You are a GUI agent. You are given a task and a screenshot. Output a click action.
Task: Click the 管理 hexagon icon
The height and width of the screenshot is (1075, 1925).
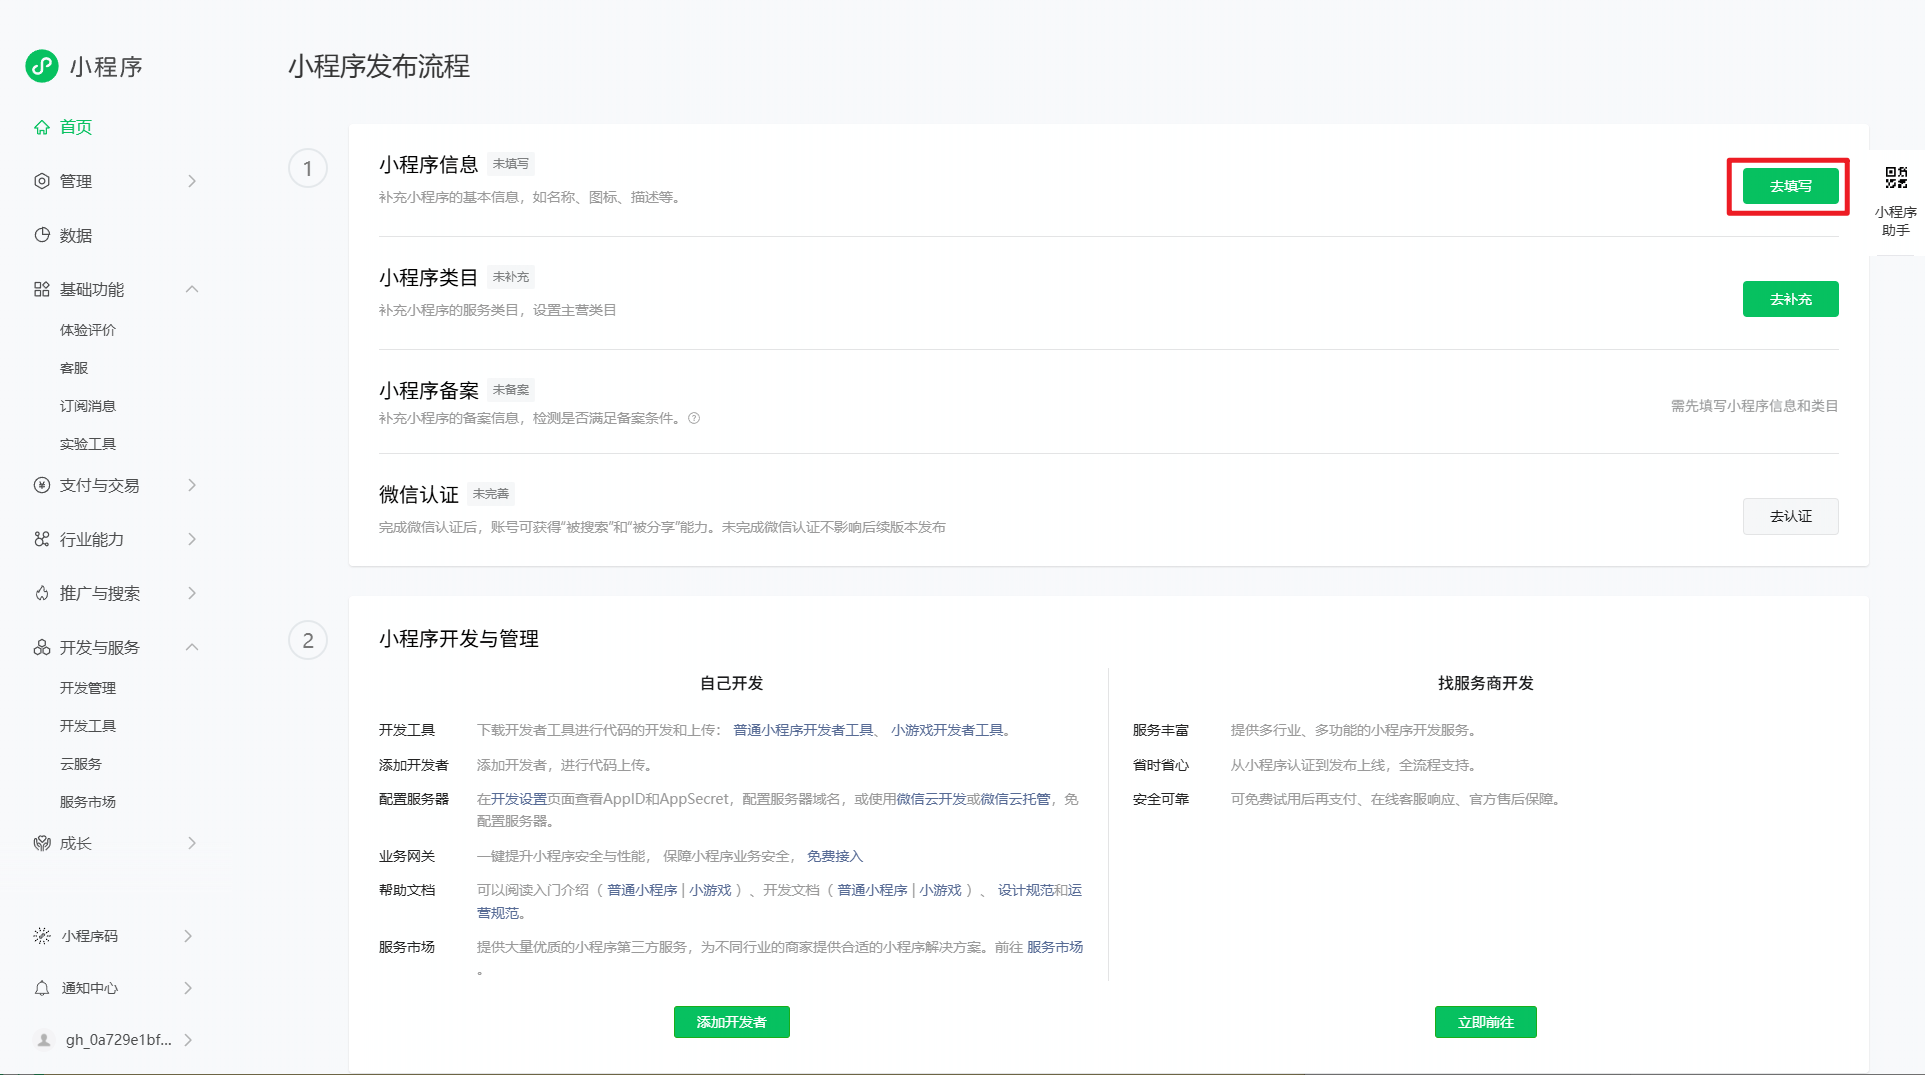[x=42, y=181]
